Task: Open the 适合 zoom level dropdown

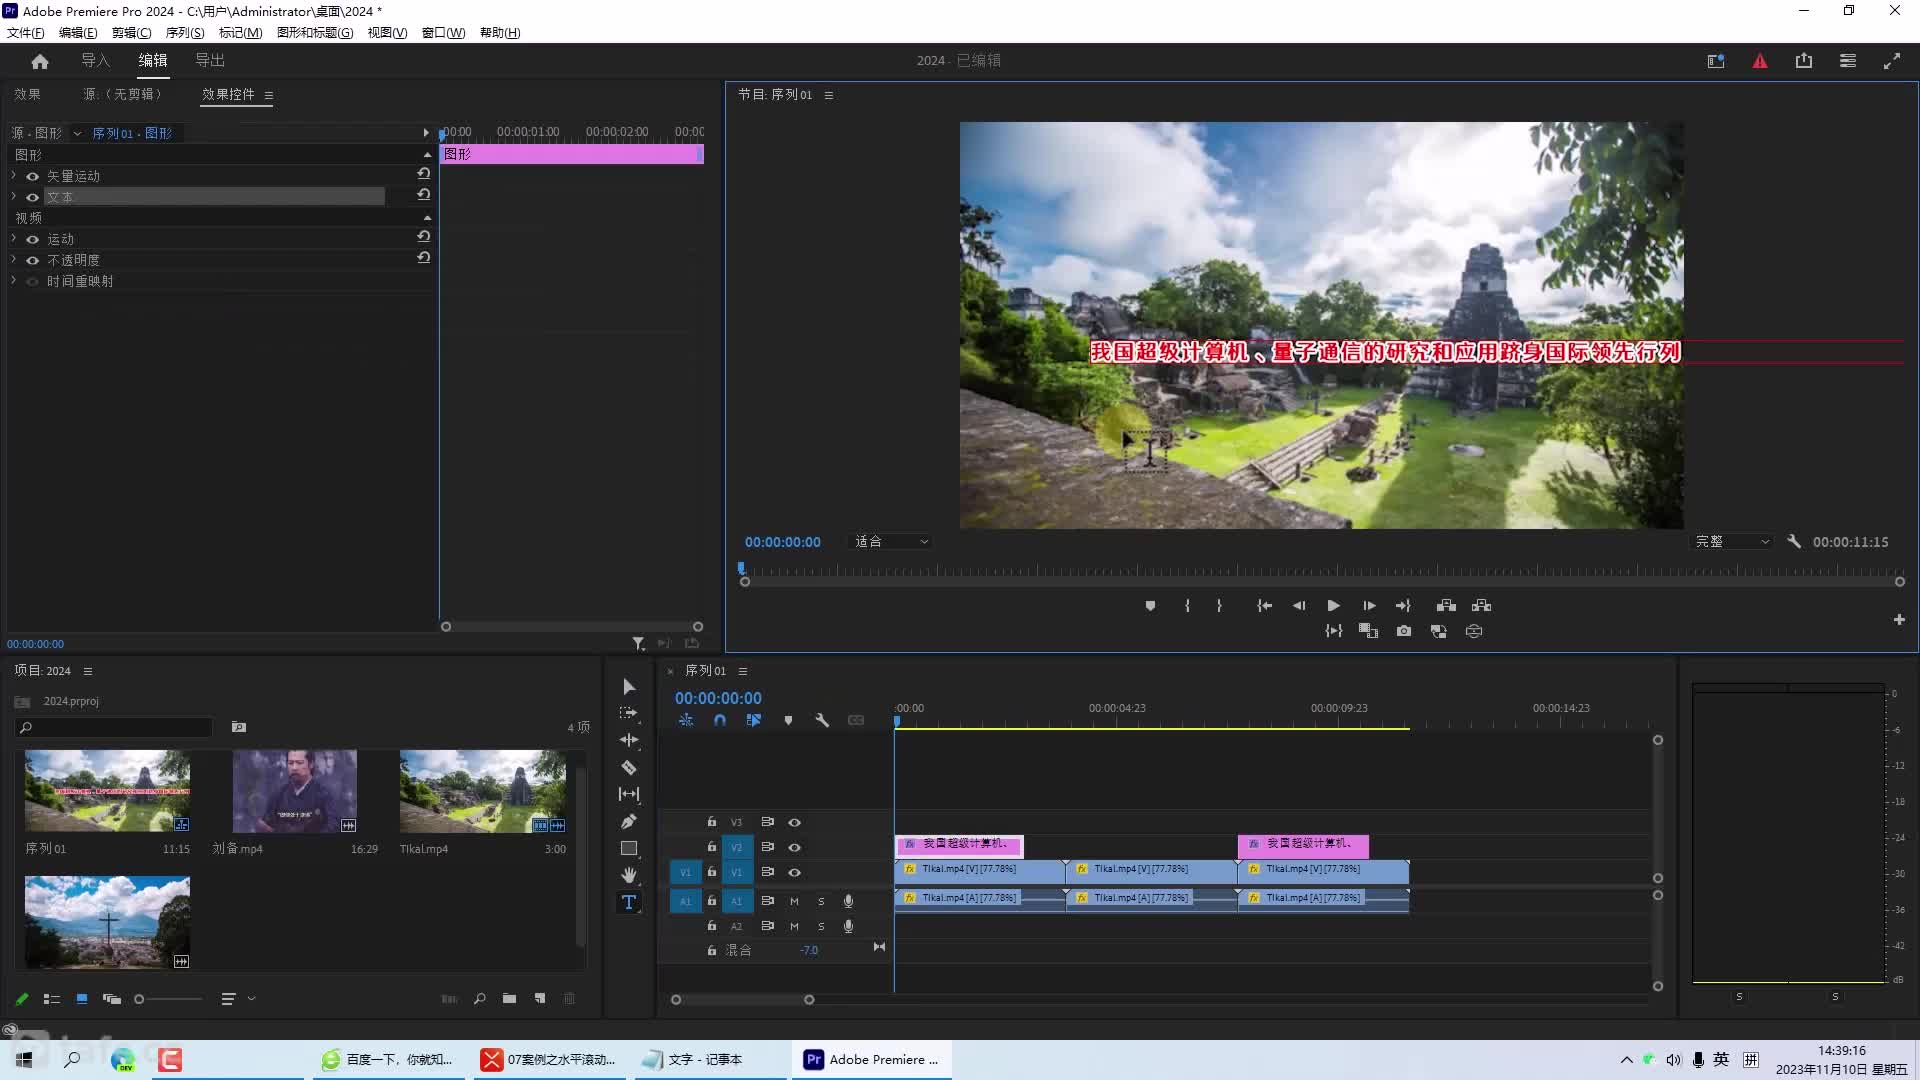Action: click(x=892, y=541)
